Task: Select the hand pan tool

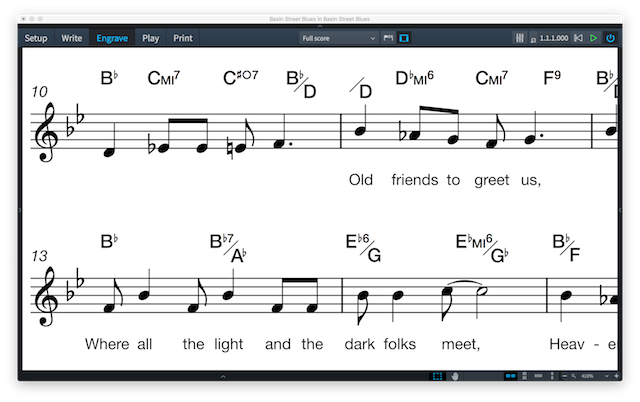Action: (x=454, y=376)
